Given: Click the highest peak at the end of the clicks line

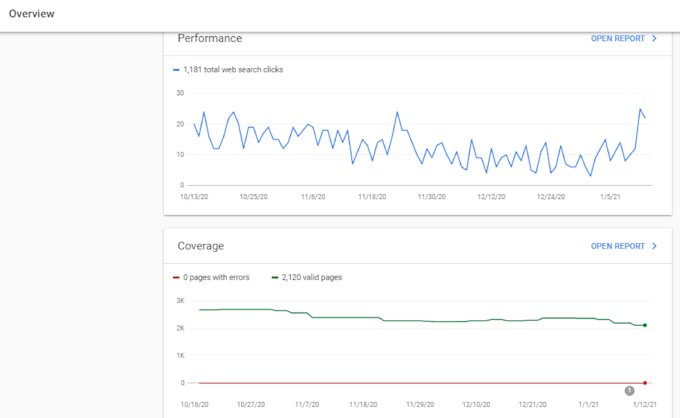Looking at the screenshot, I should 640,109.
